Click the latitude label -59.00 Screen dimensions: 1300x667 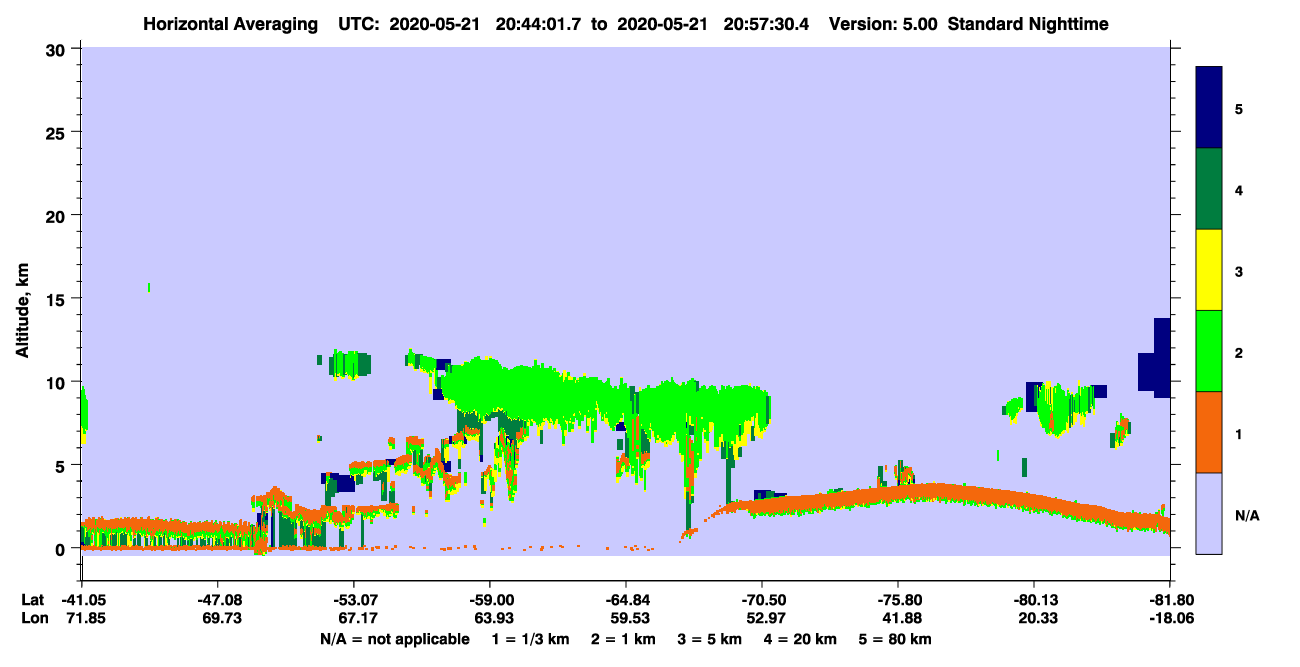(489, 600)
